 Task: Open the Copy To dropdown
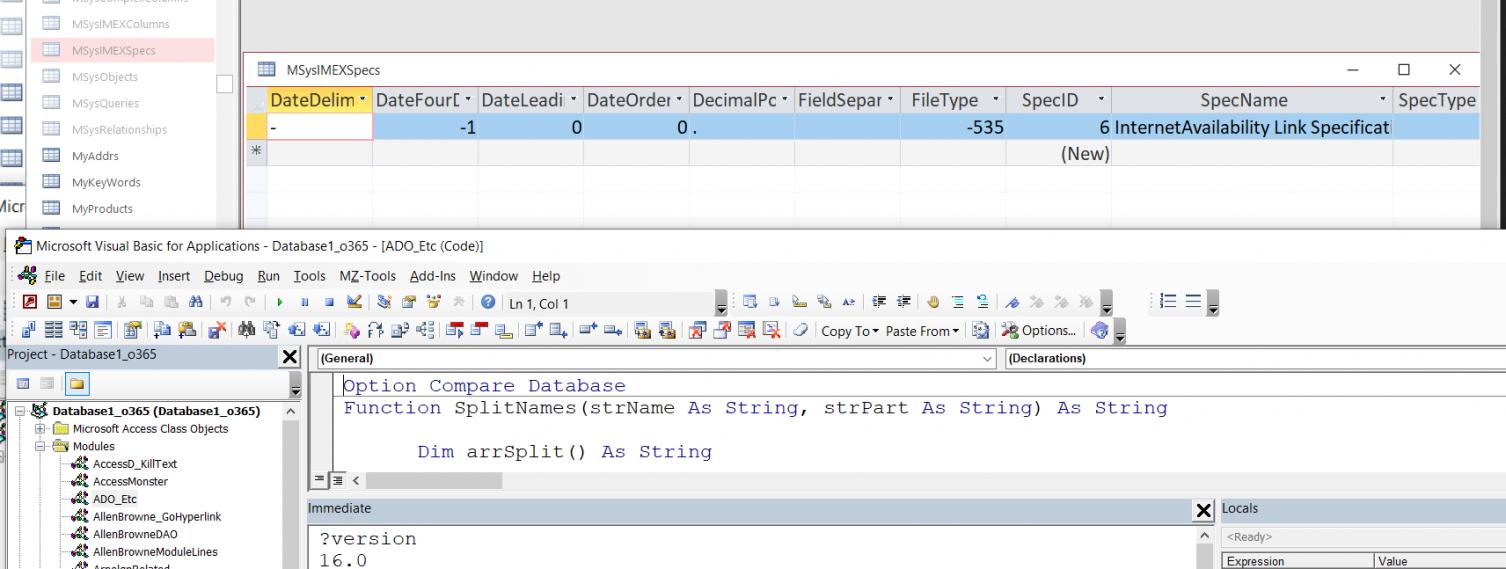pyautogui.click(x=850, y=331)
